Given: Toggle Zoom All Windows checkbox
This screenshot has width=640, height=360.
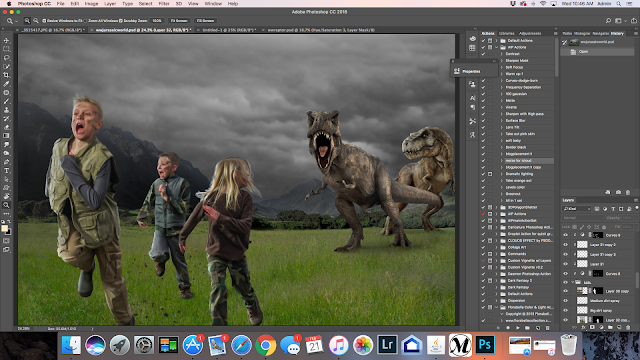Looking at the screenshot, I should tap(85, 20).
